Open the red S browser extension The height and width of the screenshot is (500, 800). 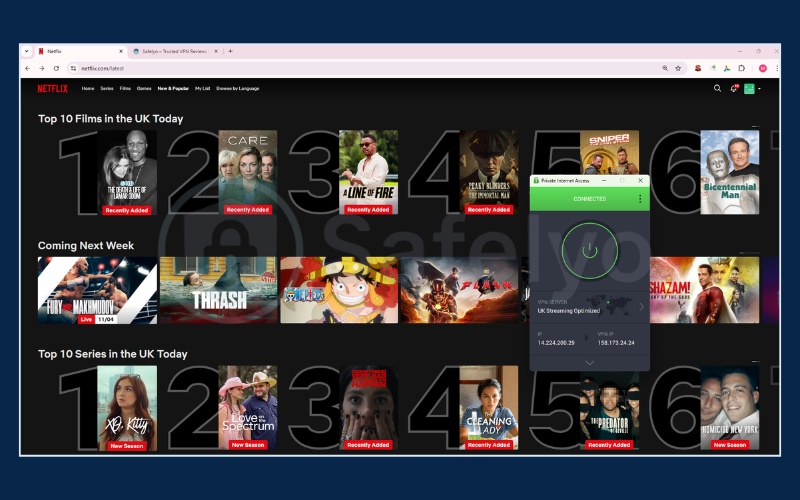click(x=697, y=68)
